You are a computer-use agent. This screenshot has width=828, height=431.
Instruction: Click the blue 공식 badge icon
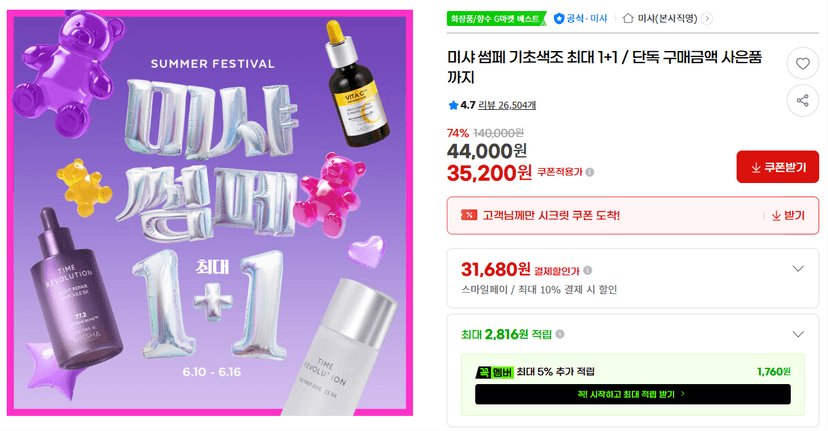click(x=559, y=18)
